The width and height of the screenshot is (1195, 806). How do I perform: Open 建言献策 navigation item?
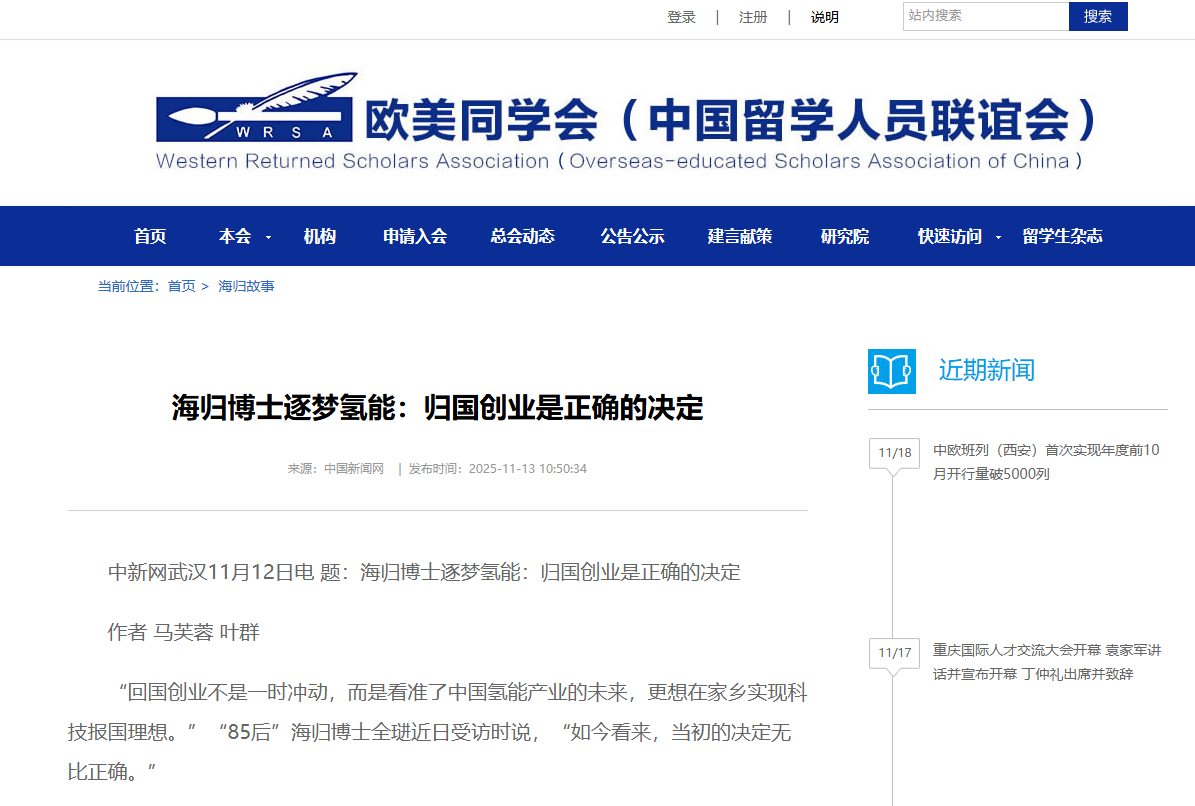pyautogui.click(x=739, y=236)
